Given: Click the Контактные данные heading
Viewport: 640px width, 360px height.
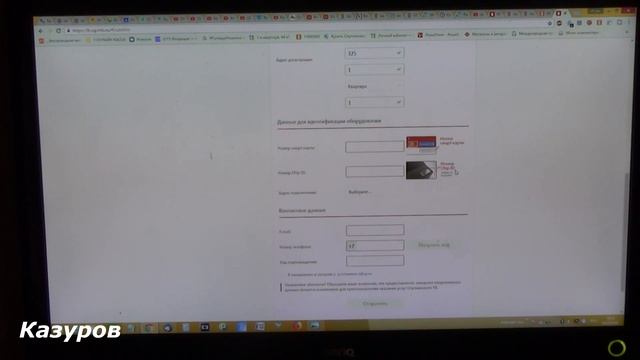Looking at the screenshot, I should (x=302, y=210).
